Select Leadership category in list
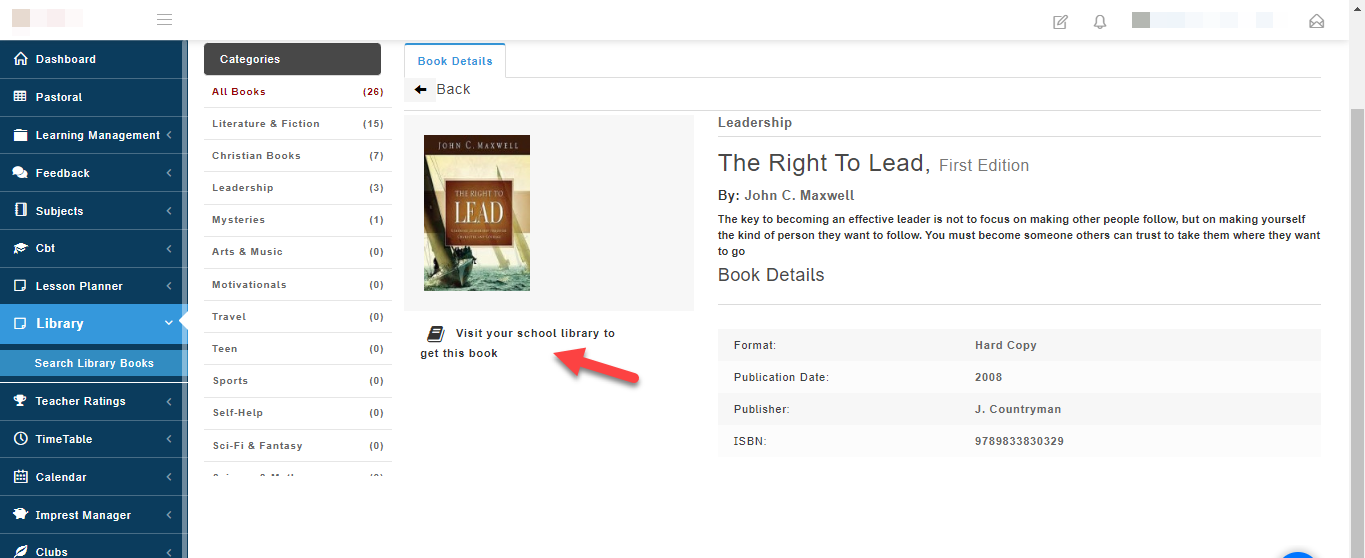The image size is (1365, 558). 297,188
